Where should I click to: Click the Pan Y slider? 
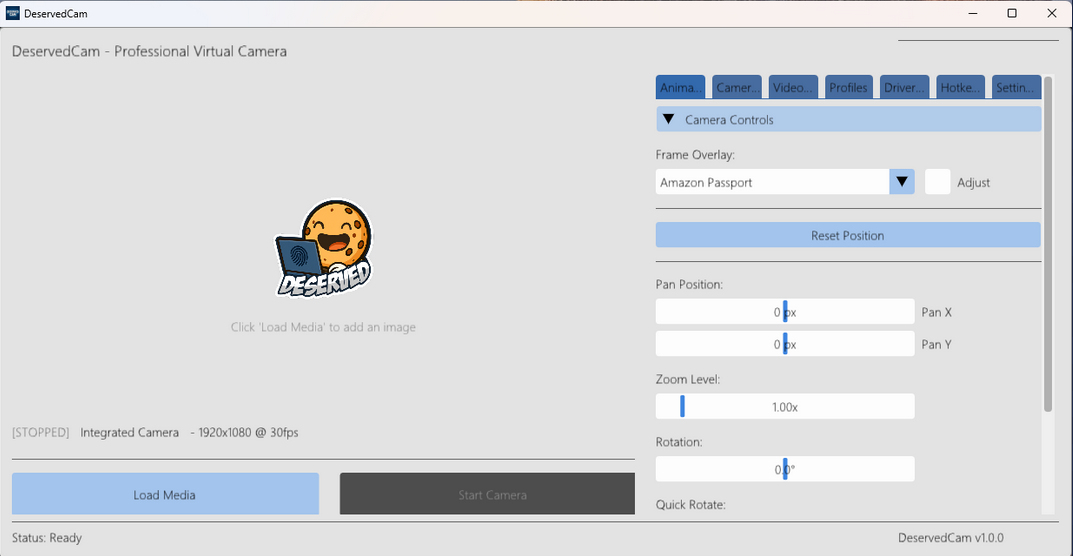(785, 344)
